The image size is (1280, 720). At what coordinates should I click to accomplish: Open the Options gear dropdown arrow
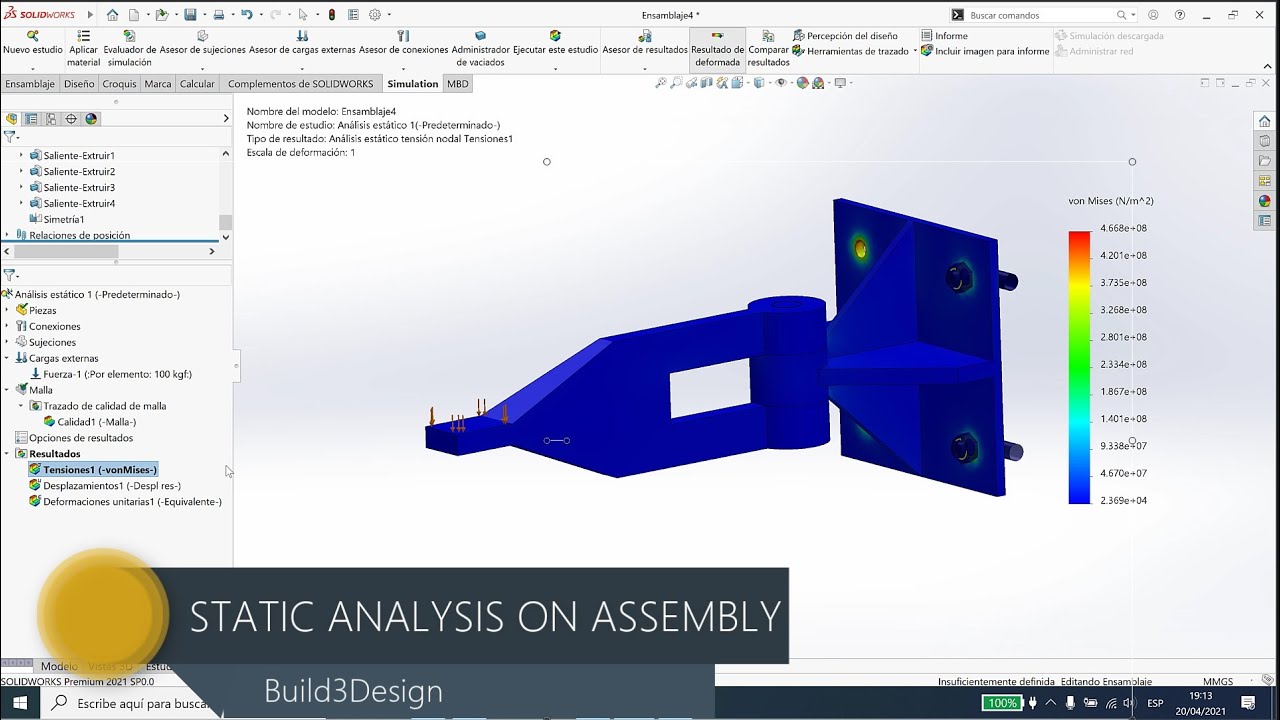[x=390, y=15]
